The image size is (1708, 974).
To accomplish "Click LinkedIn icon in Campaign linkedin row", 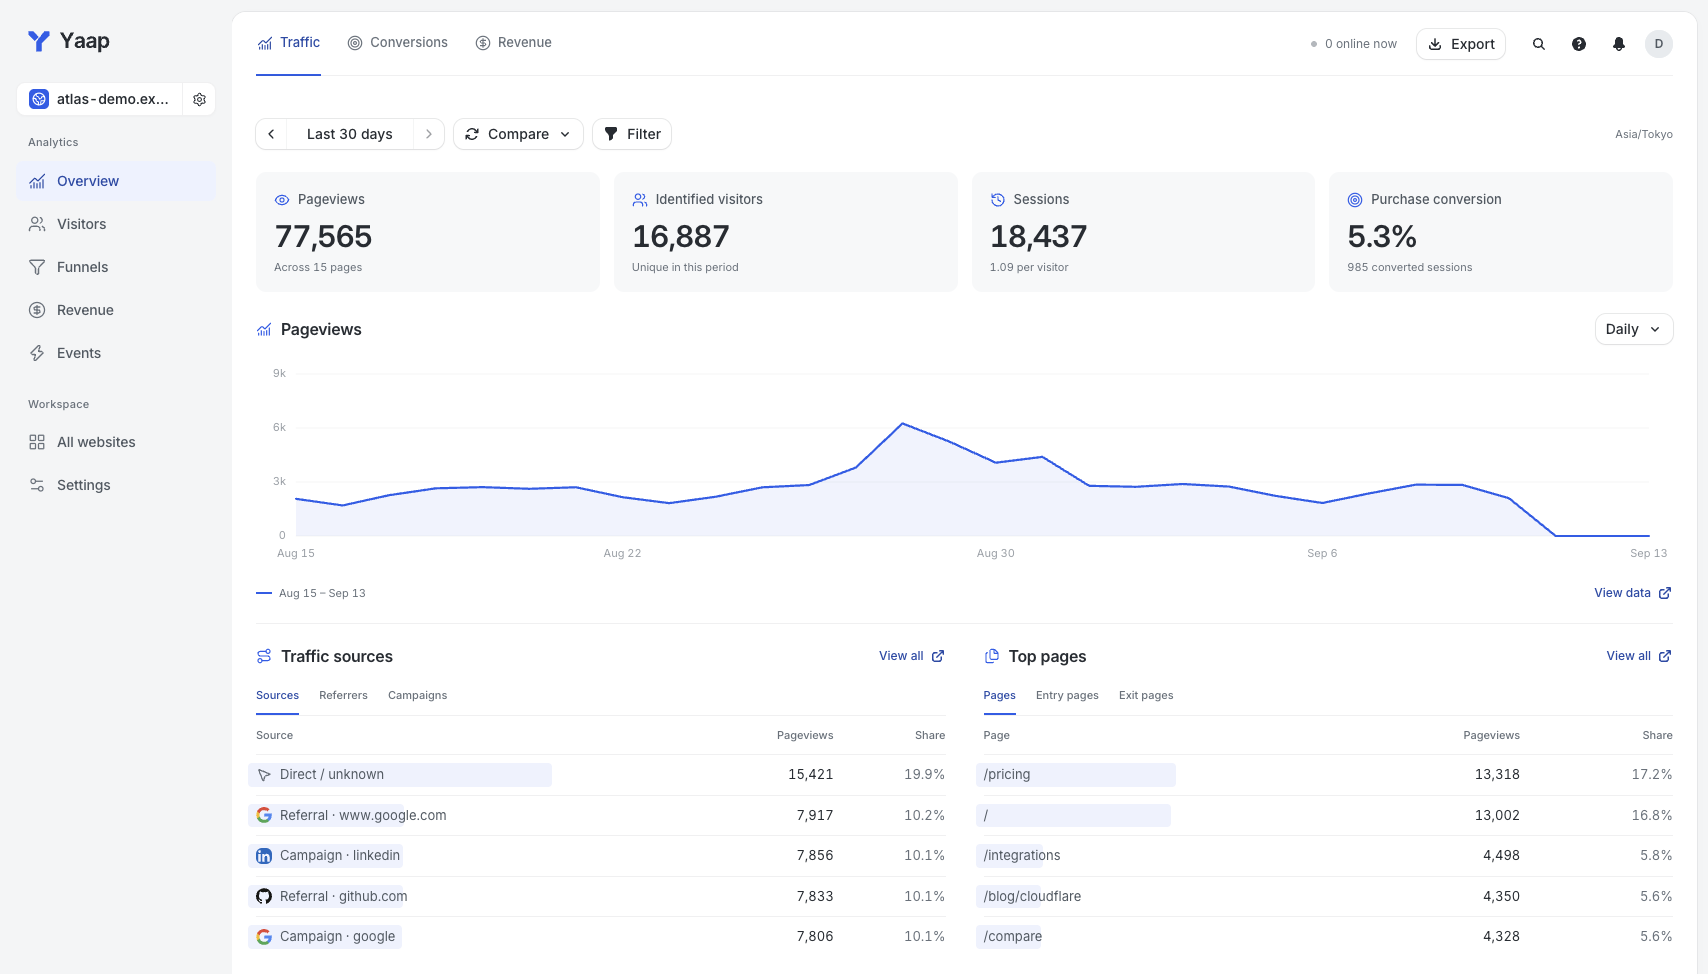I will click(x=264, y=856).
